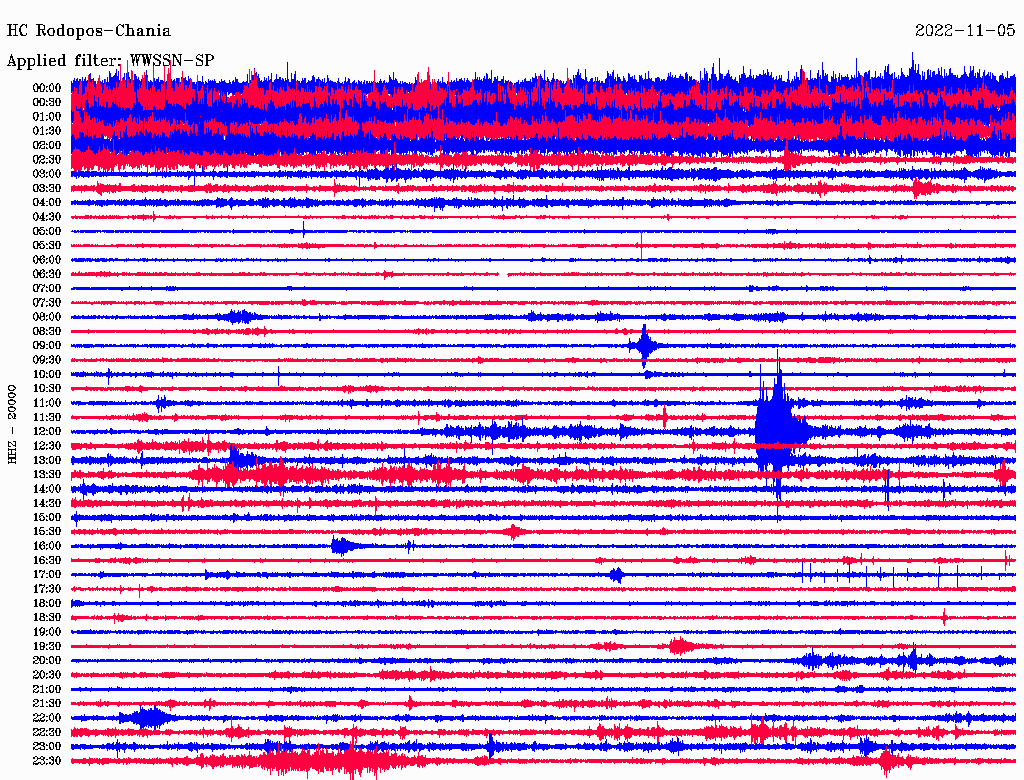Select the 10:00 time label
Viewport: 1024px width, 780px height.
click(47, 374)
